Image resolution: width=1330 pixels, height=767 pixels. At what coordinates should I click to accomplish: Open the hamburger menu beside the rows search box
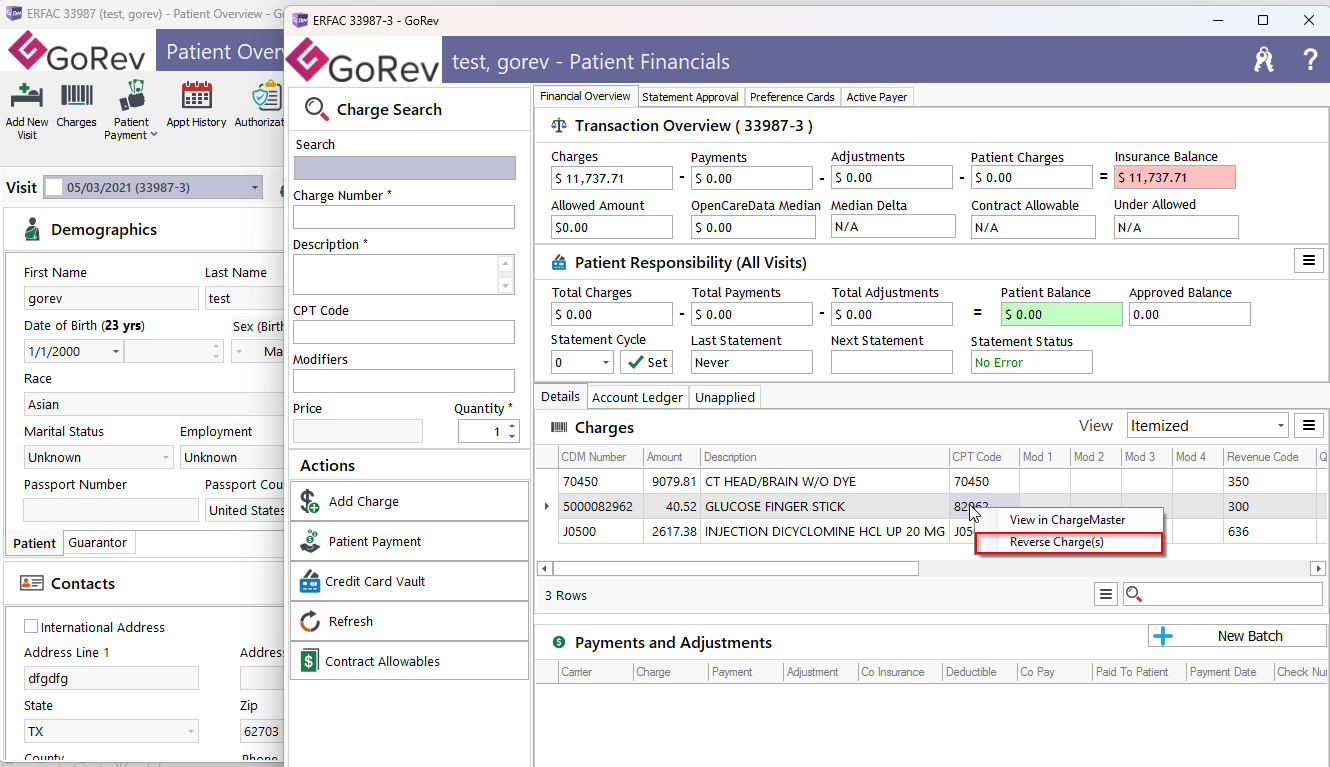pos(1106,595)
